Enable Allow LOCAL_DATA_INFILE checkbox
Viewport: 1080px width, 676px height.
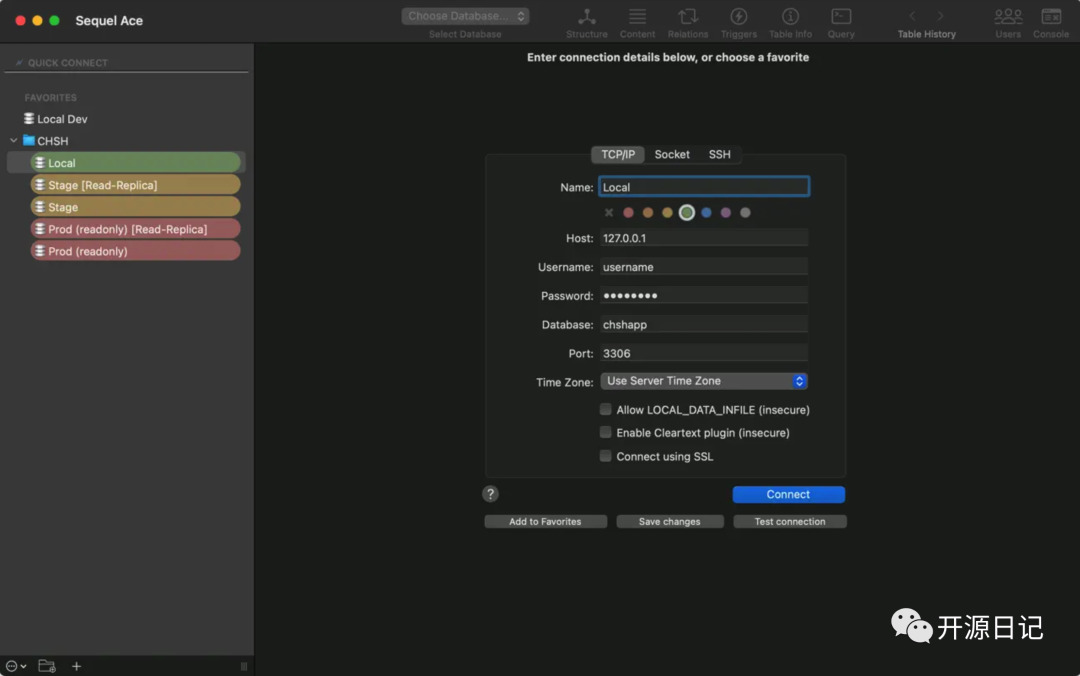click(605, 409)
